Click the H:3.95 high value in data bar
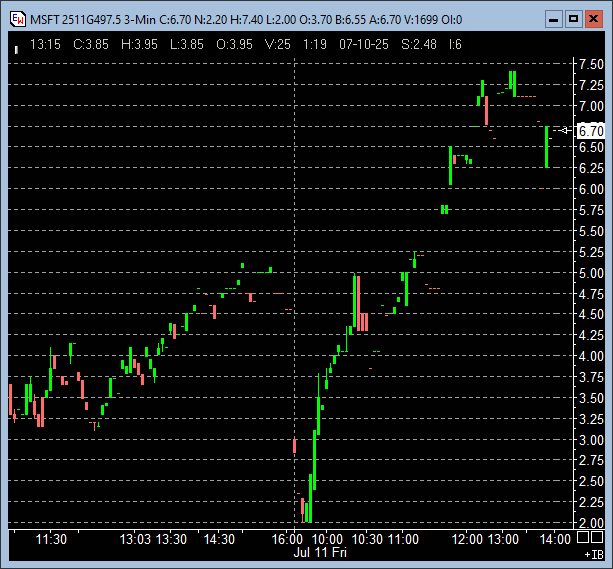The height and width of the screenshot is (569, 613). [x=139, y=44]
